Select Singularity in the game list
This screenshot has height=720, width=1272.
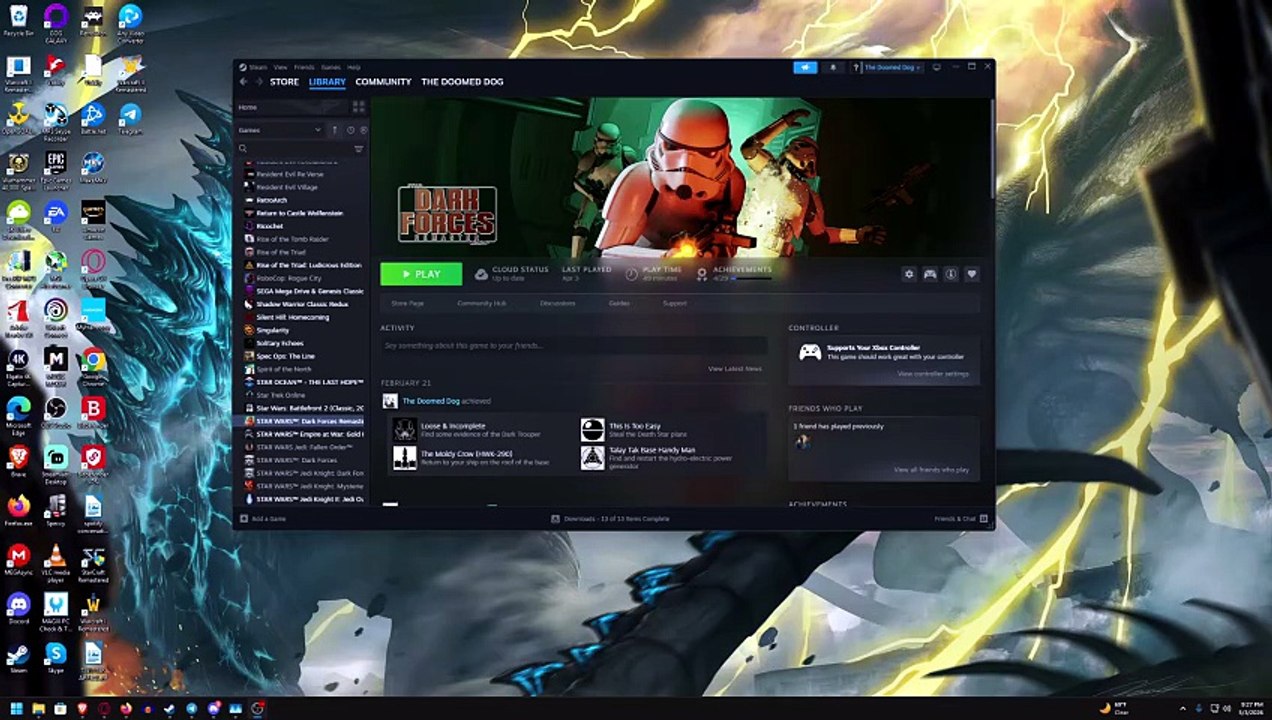point(272,330)
